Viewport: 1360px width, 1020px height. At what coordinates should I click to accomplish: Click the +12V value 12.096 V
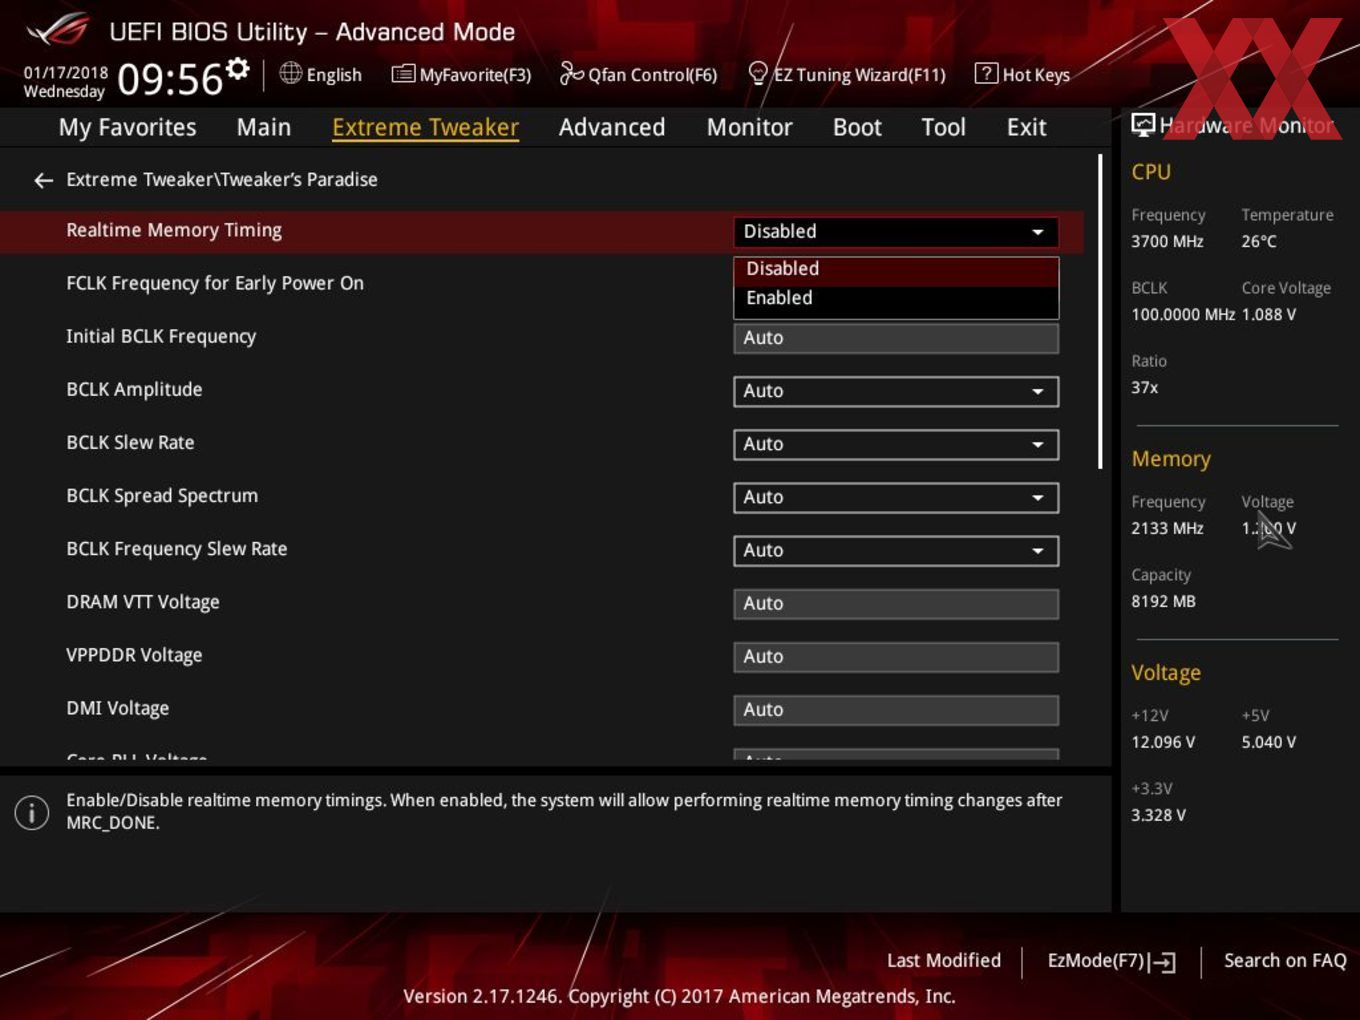1163,742
